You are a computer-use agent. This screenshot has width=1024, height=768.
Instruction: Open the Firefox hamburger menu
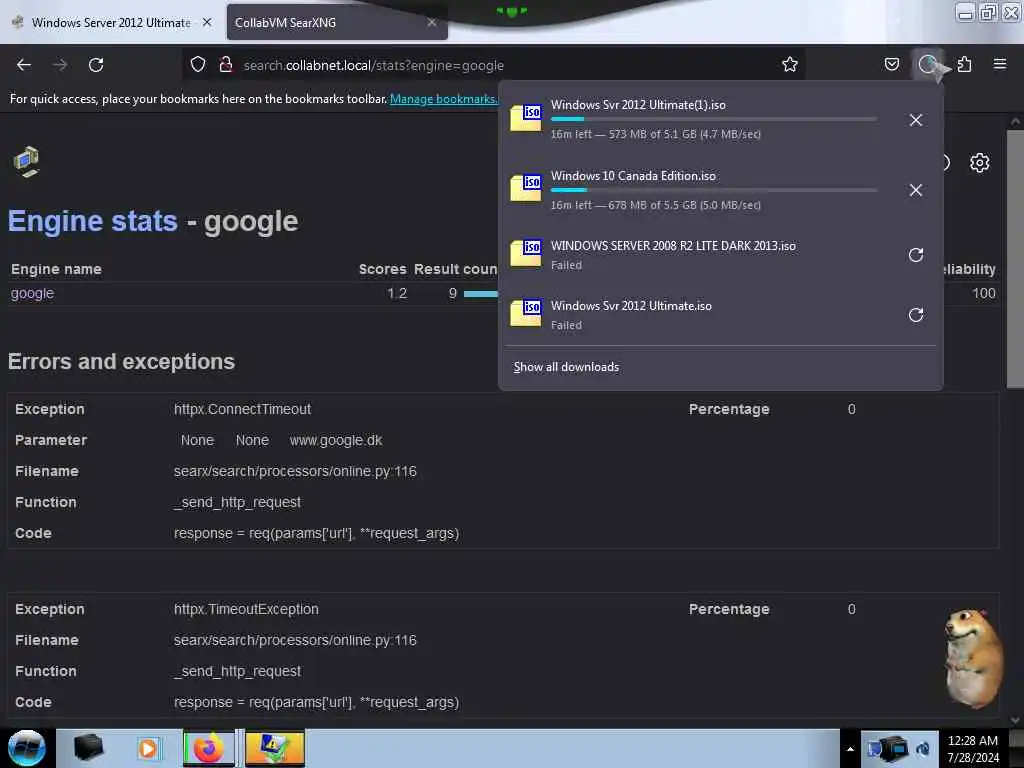pos(1000,65)
